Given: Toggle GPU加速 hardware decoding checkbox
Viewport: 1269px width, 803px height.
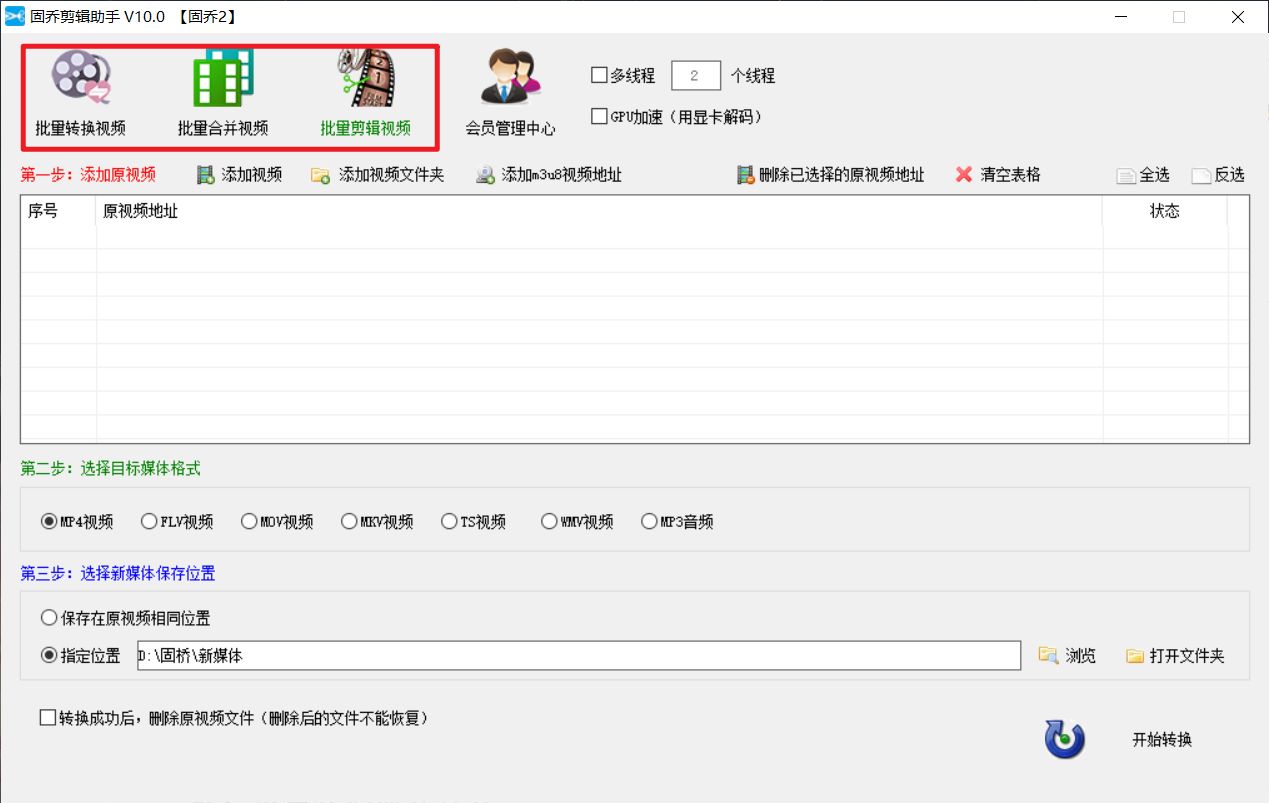Looking at the screenshot, I should tap(600, 117).
